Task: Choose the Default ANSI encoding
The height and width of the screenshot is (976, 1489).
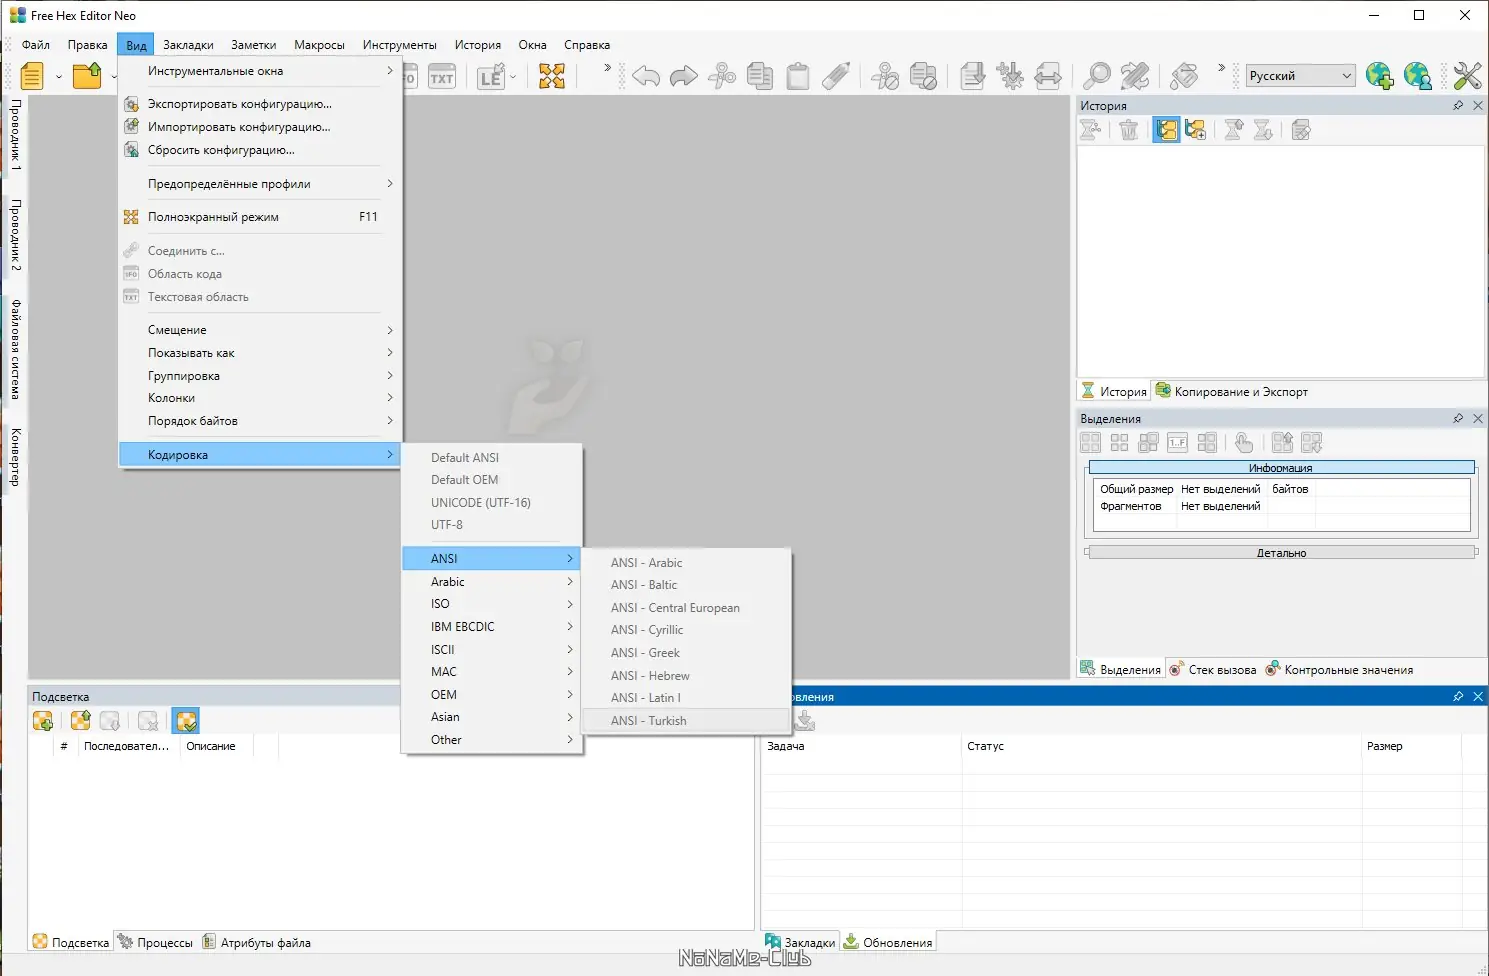Action: [492, 458]
